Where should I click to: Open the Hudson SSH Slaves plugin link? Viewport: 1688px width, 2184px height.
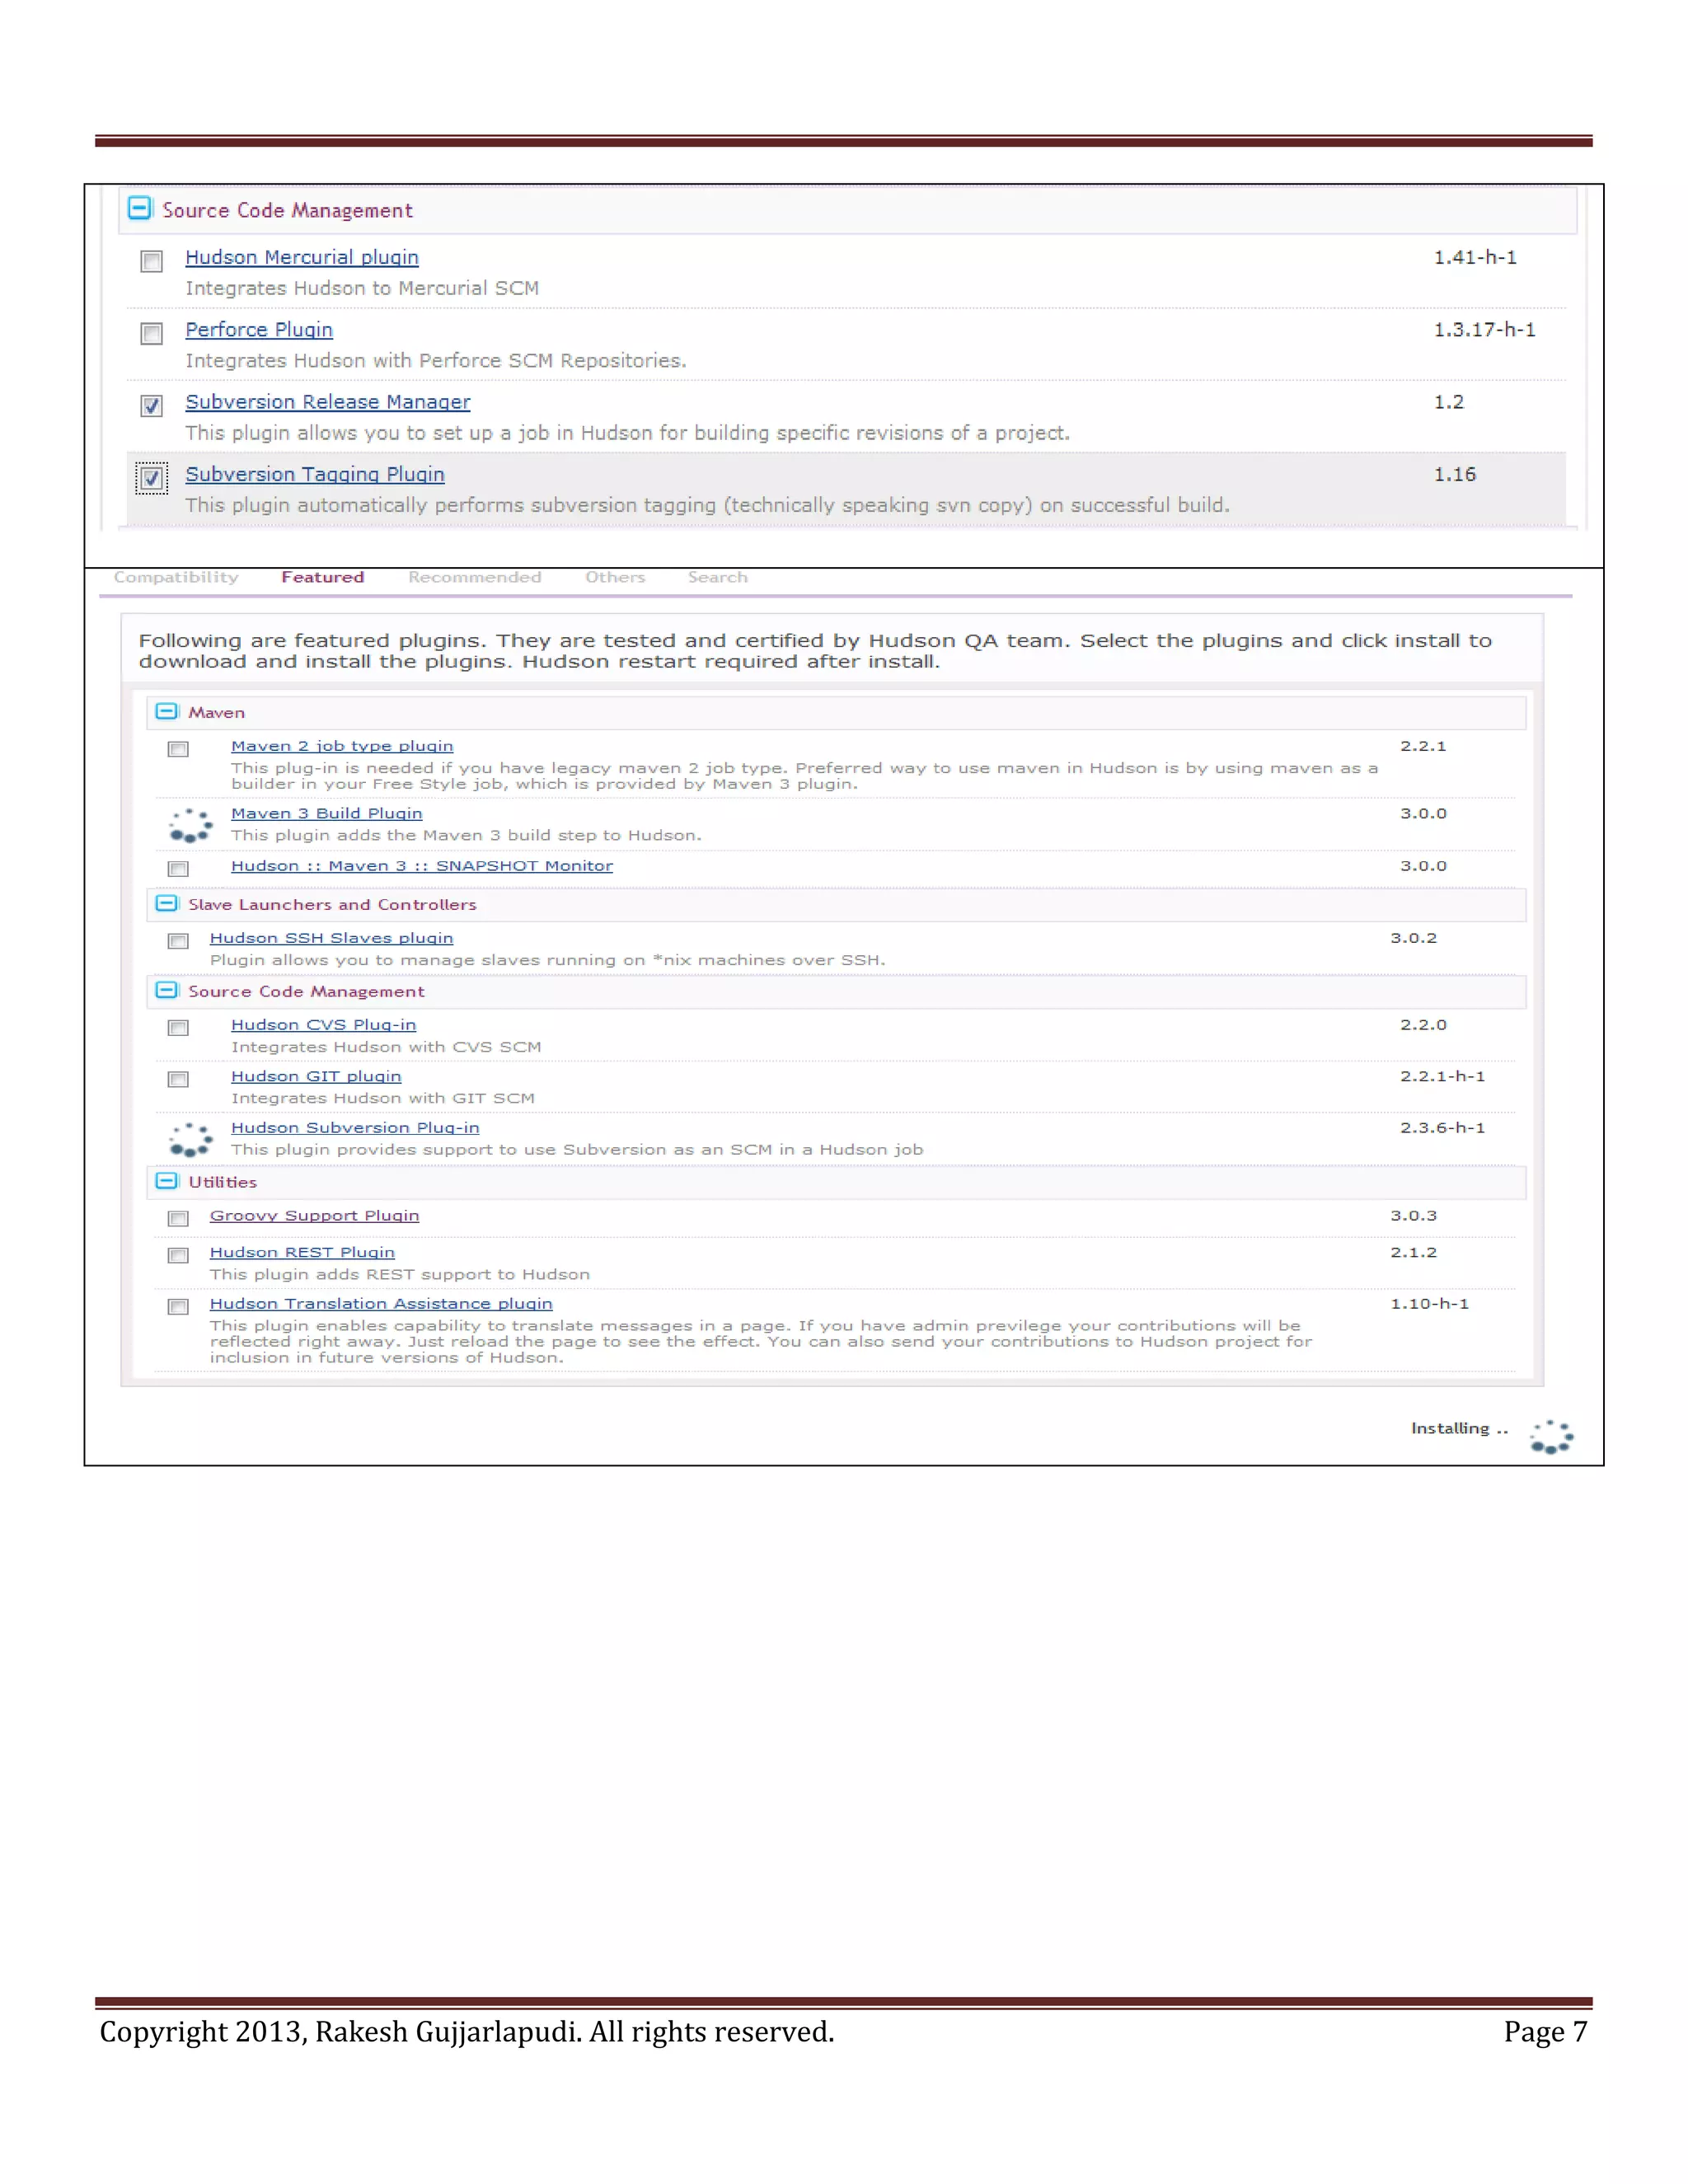coord(331,938)
